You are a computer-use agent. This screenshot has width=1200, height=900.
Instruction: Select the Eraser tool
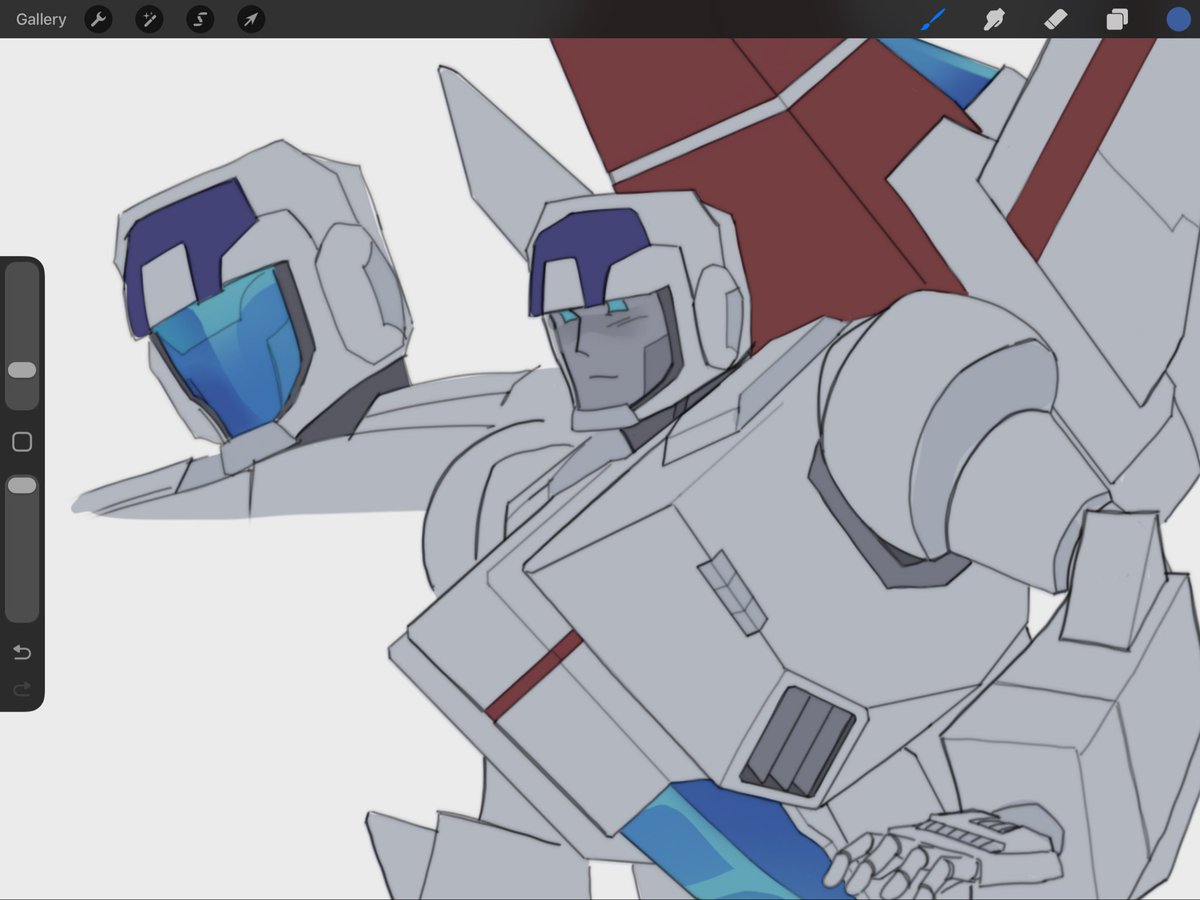pos(1055,19)
